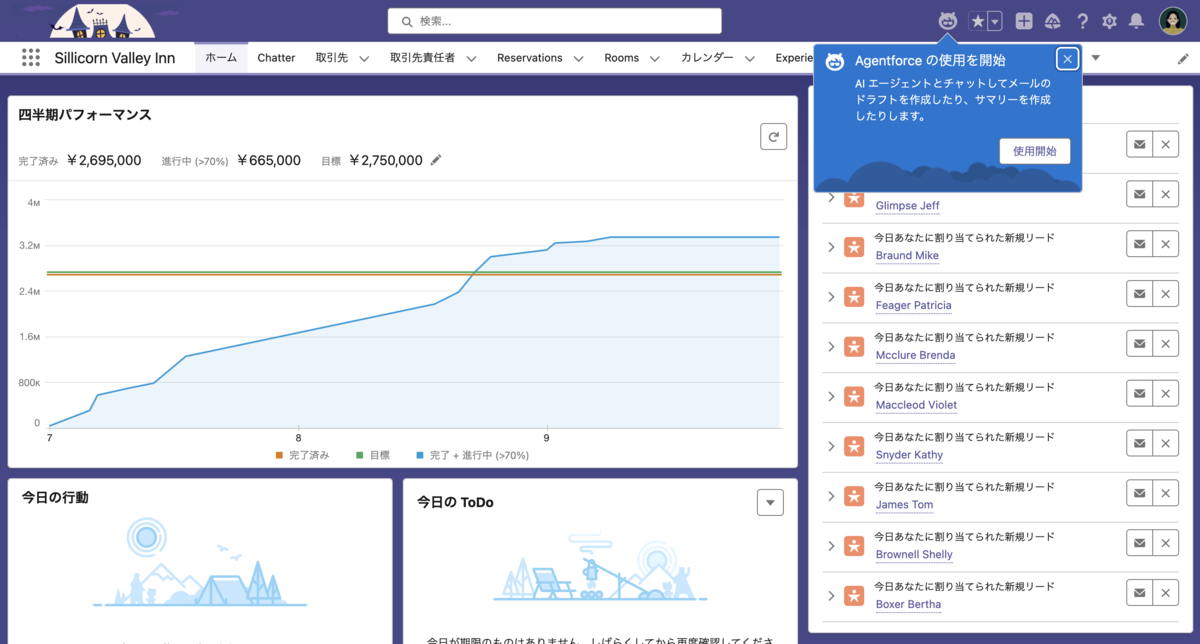
Task: Dismiss the James Tom lead item
Action: coord(1165,493)
